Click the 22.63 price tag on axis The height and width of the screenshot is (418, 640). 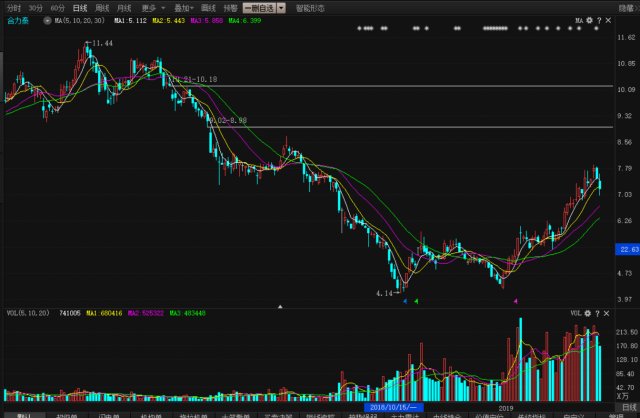tap(628, 248)
